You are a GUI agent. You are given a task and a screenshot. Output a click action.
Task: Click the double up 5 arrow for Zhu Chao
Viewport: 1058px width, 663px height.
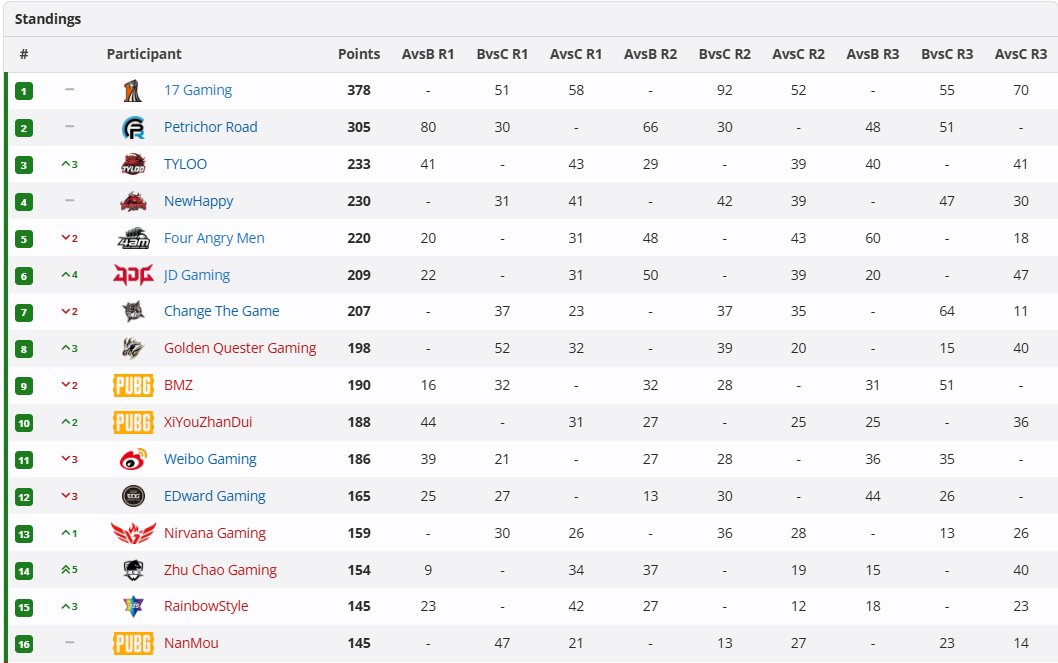tap(69, 570)
